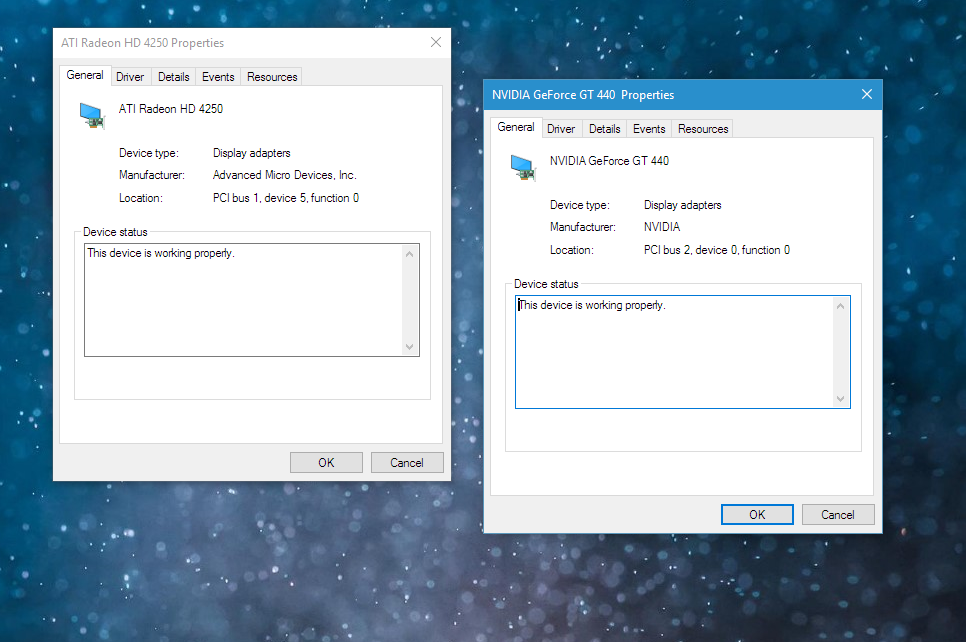966x642 pixels.
Task: Click the 'Location:' label in ATI Radeon window
Action: point(141,198)
